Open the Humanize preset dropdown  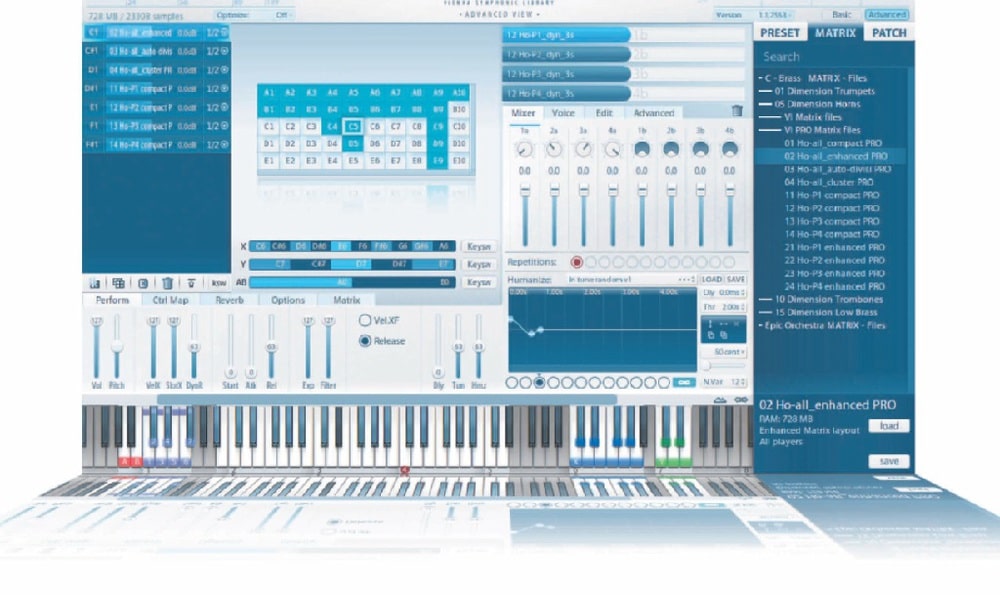tap(631, 279)
